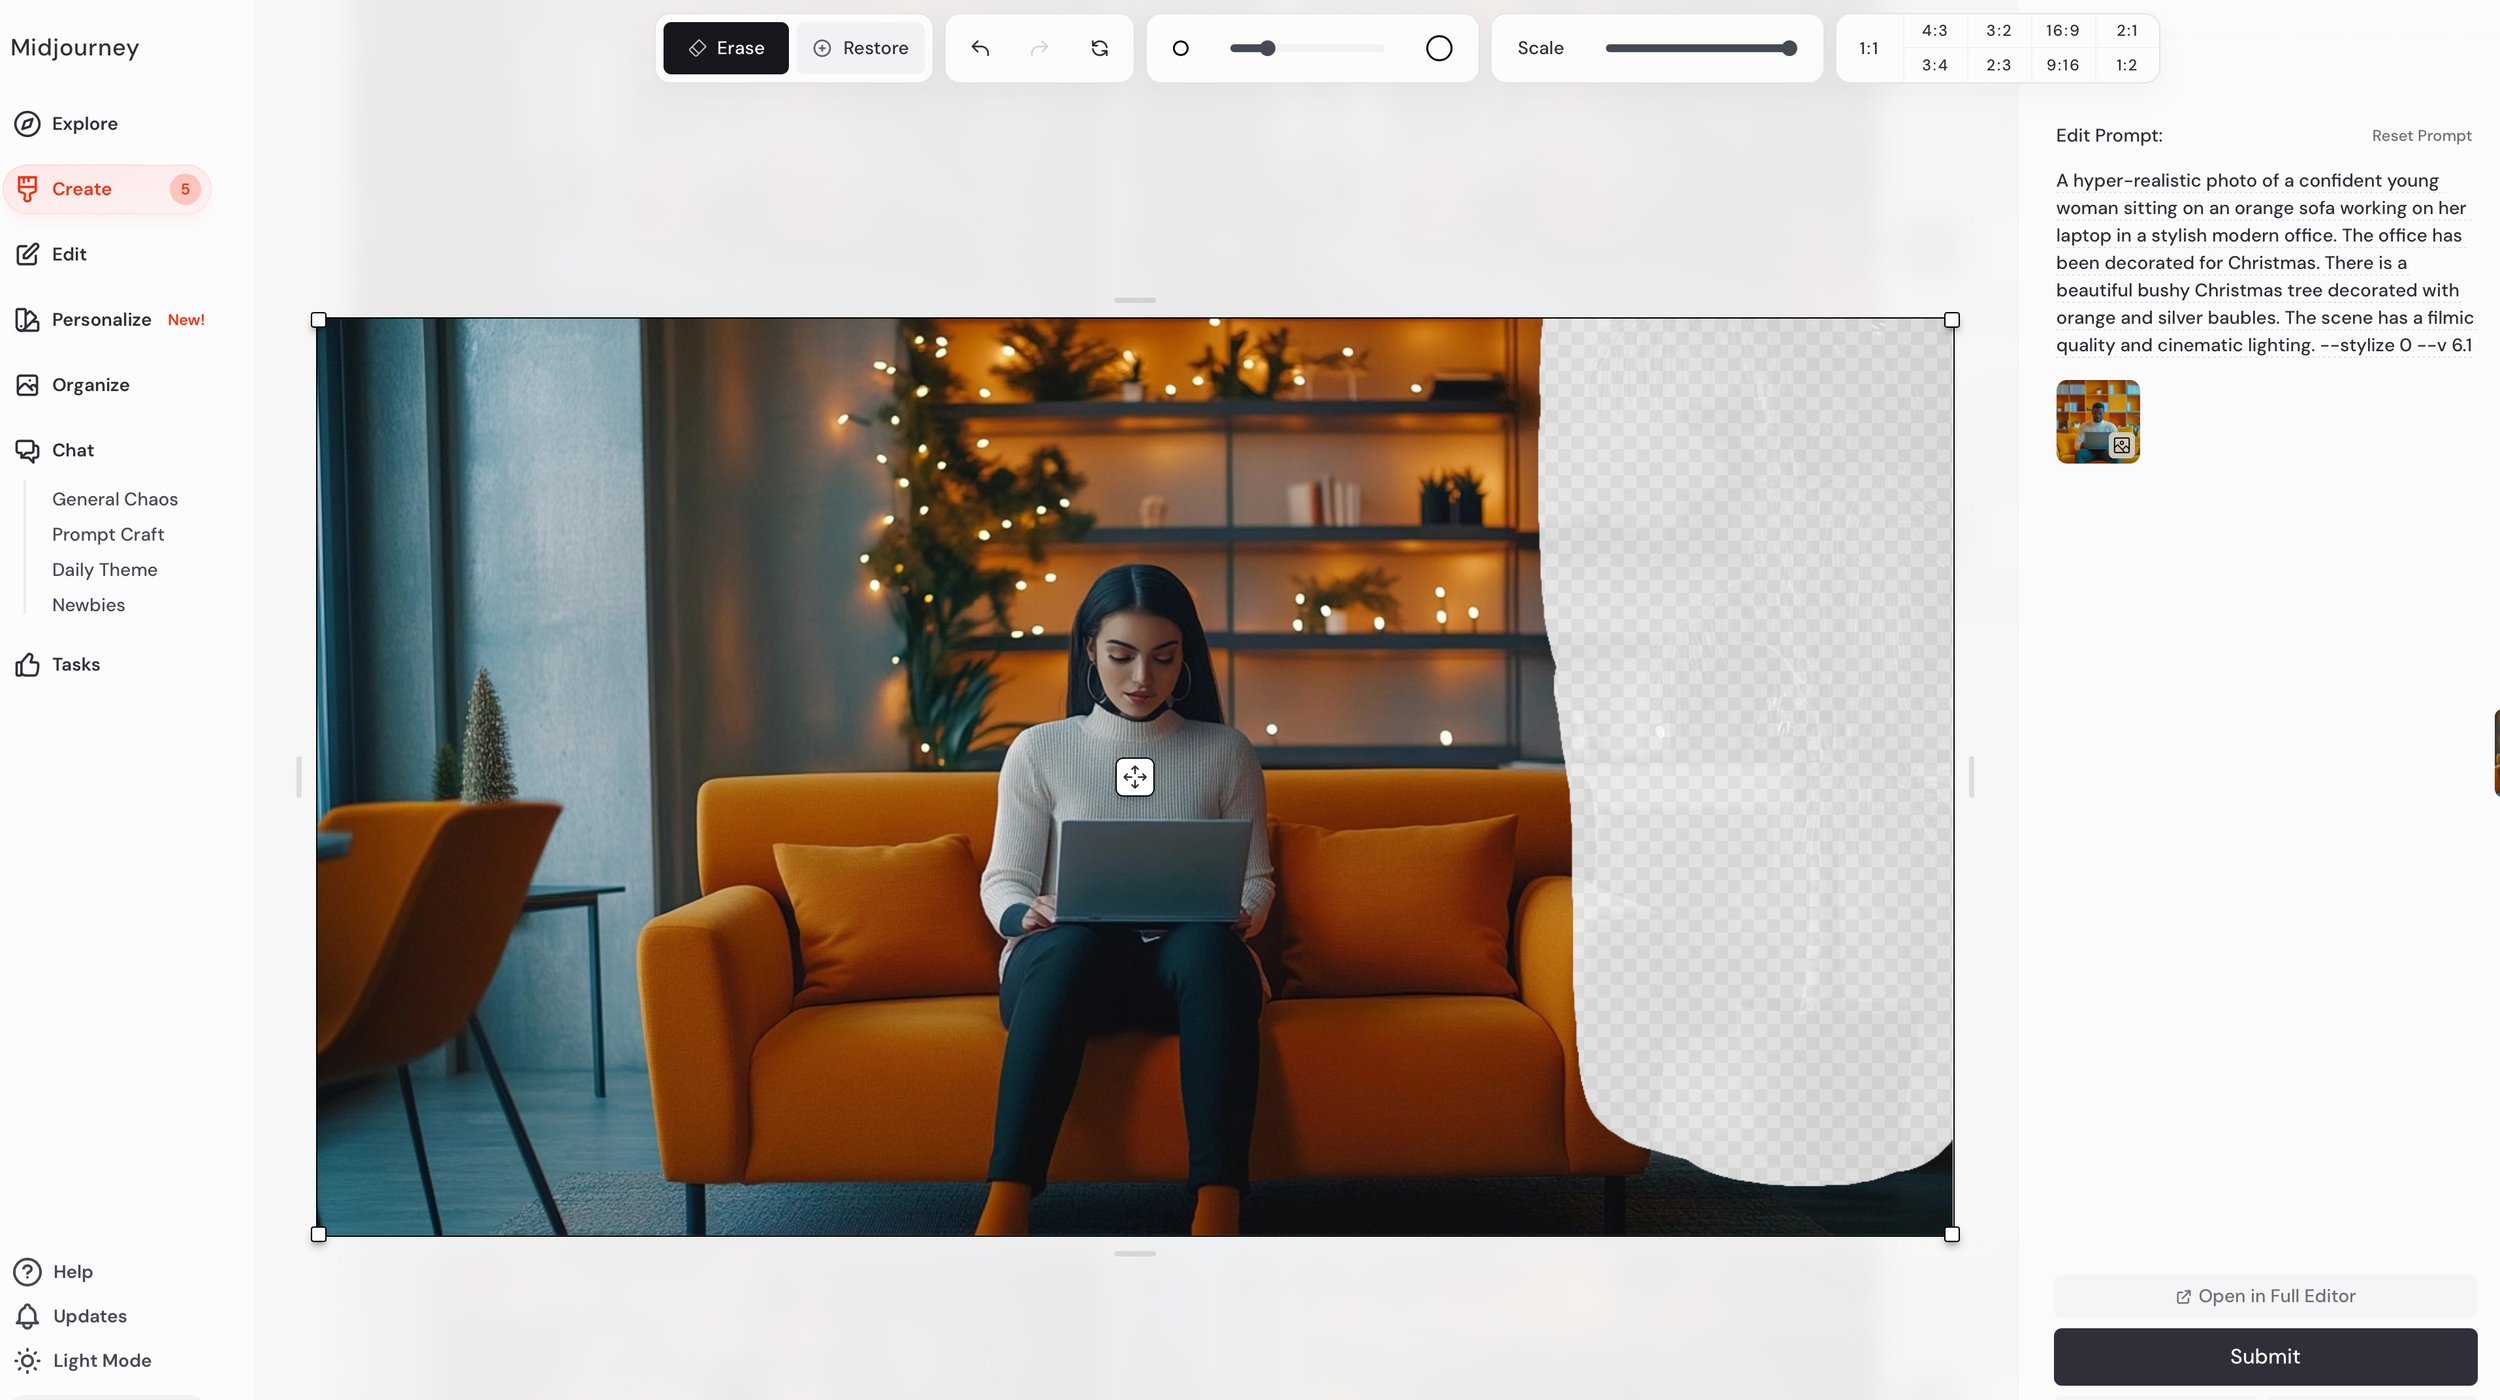Click the Edit pencil icon in sidebar
The image size is (2500, 1400).
click(x=27, y=254)
